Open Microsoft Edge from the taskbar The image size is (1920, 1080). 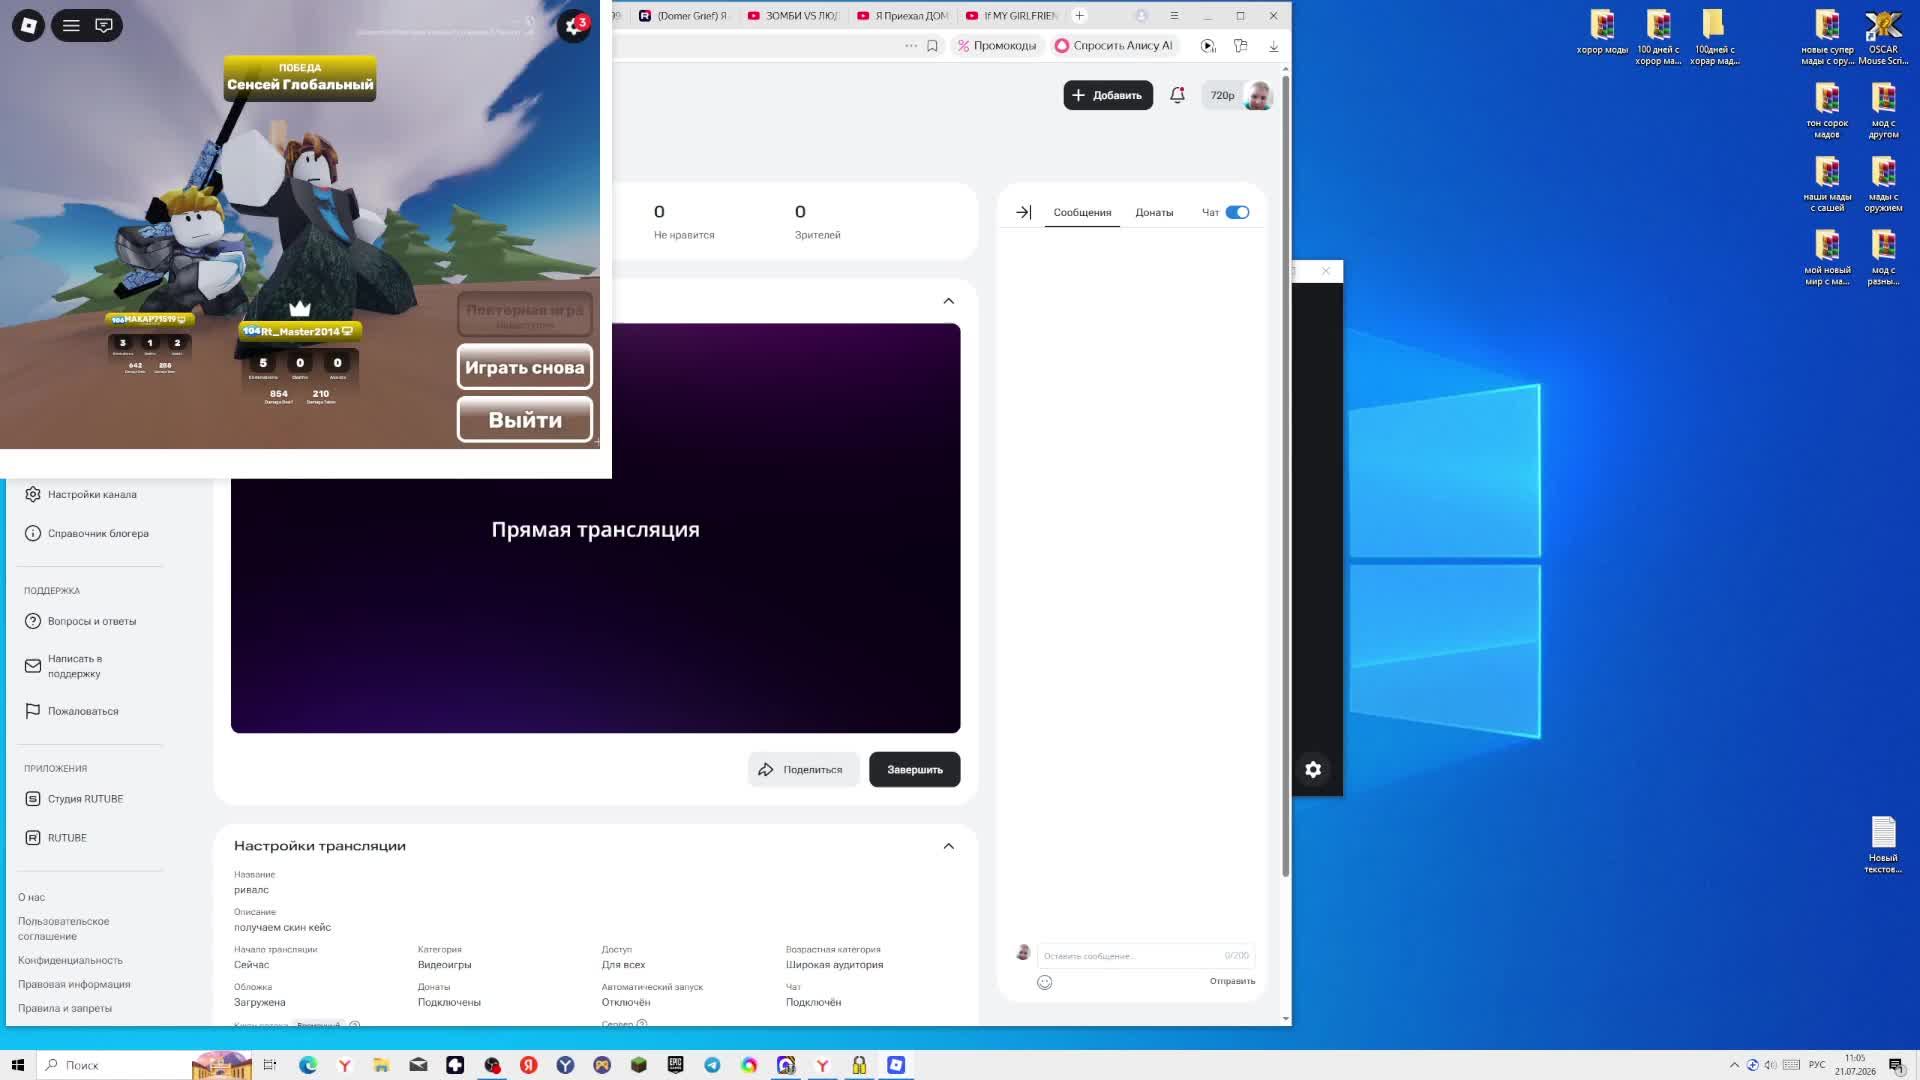click(308, 1065)
